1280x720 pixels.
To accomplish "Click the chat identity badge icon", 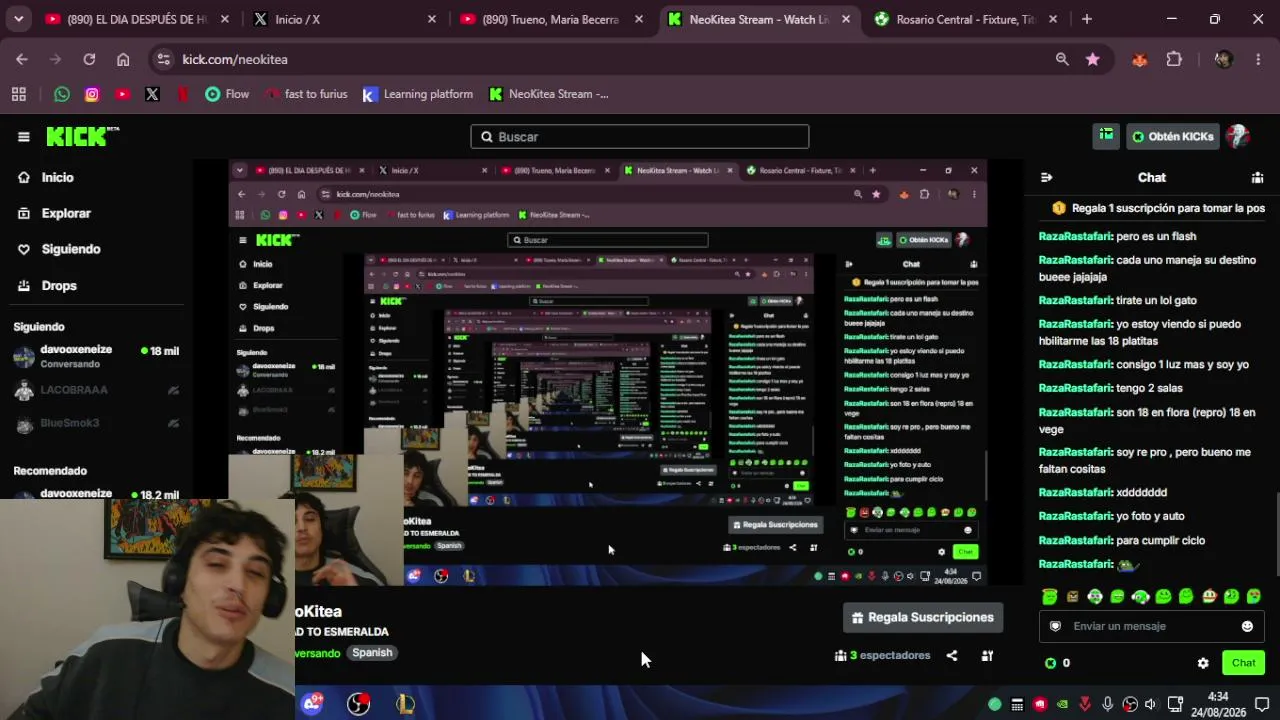I will tap(1055, 626).
